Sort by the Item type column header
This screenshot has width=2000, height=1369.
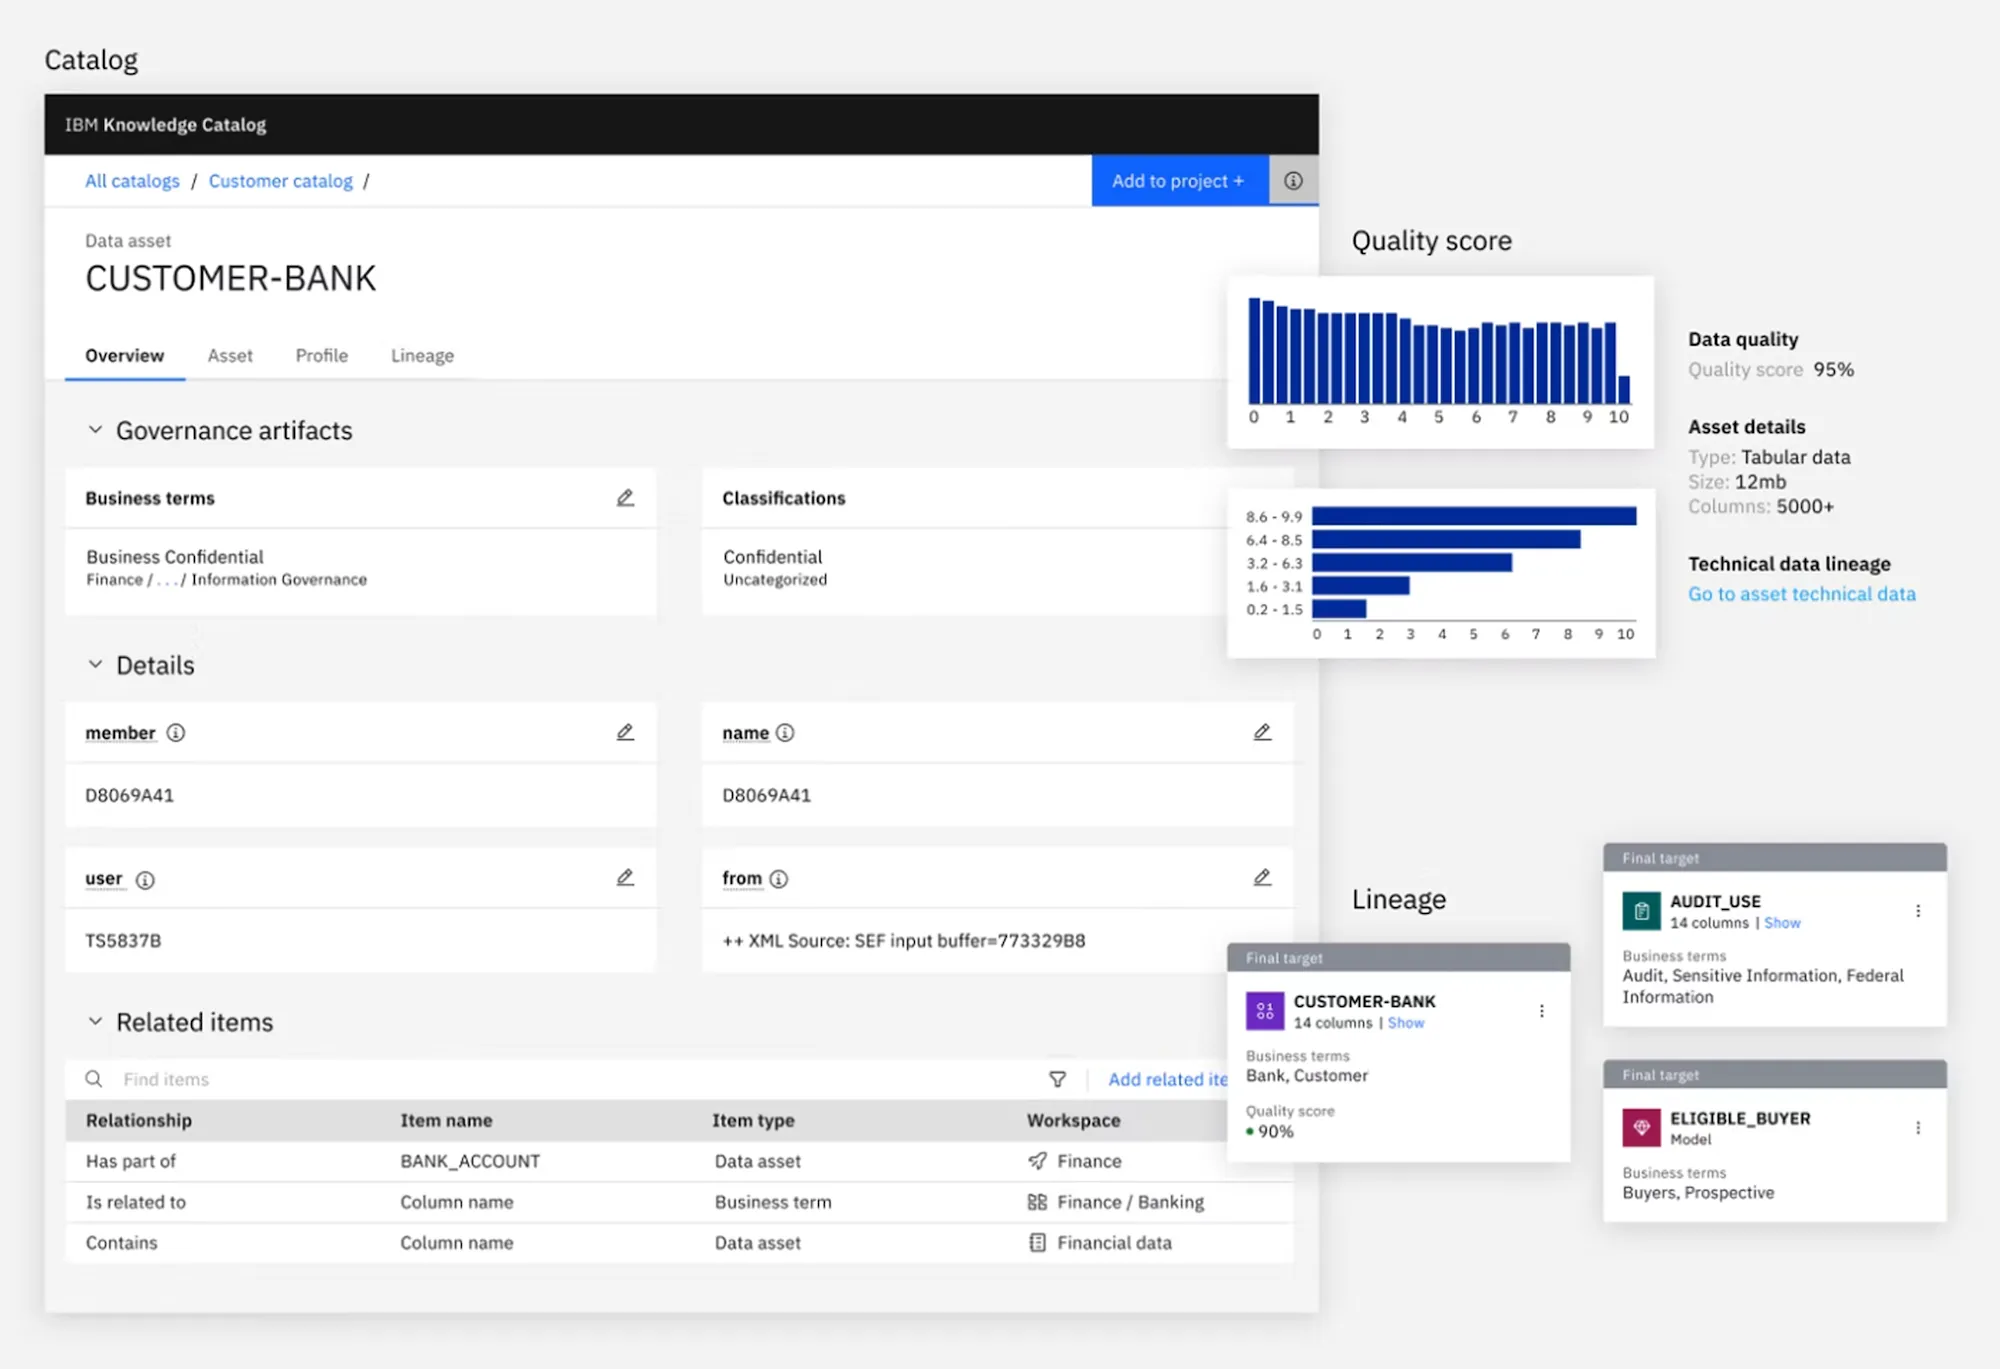point(753,1121)
